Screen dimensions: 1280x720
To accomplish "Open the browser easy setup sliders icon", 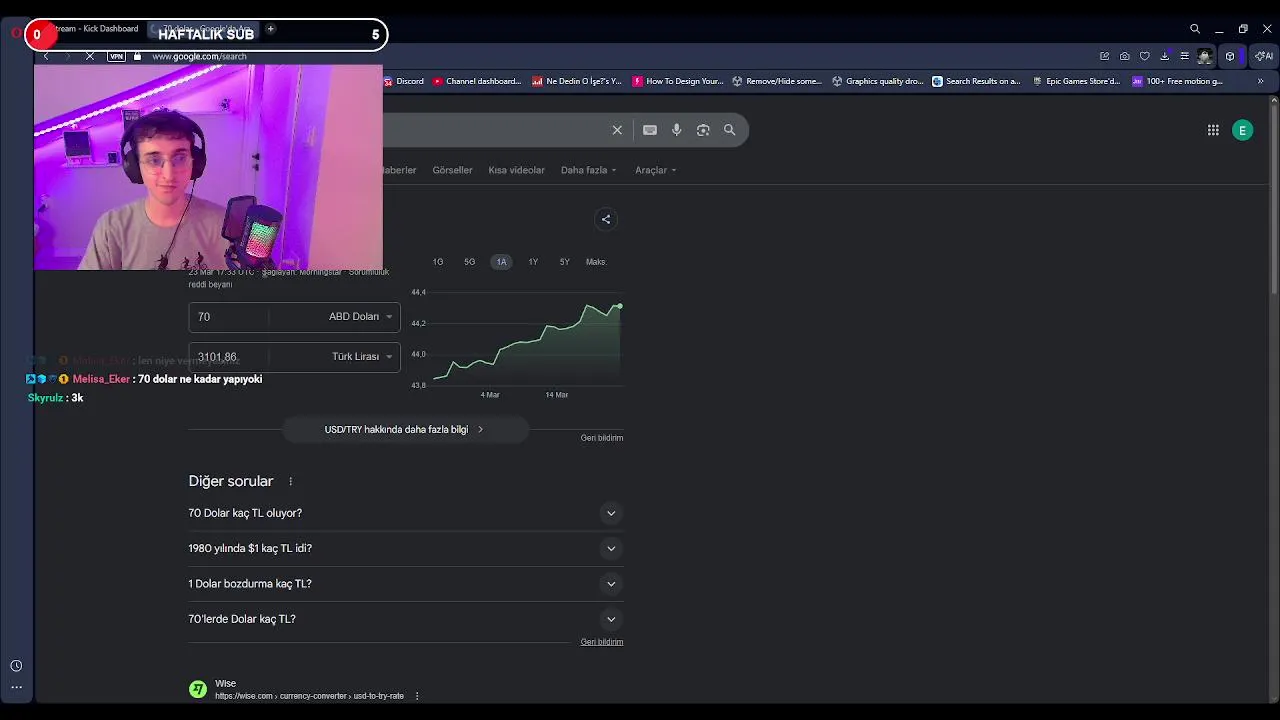I will click(1185, 56).
